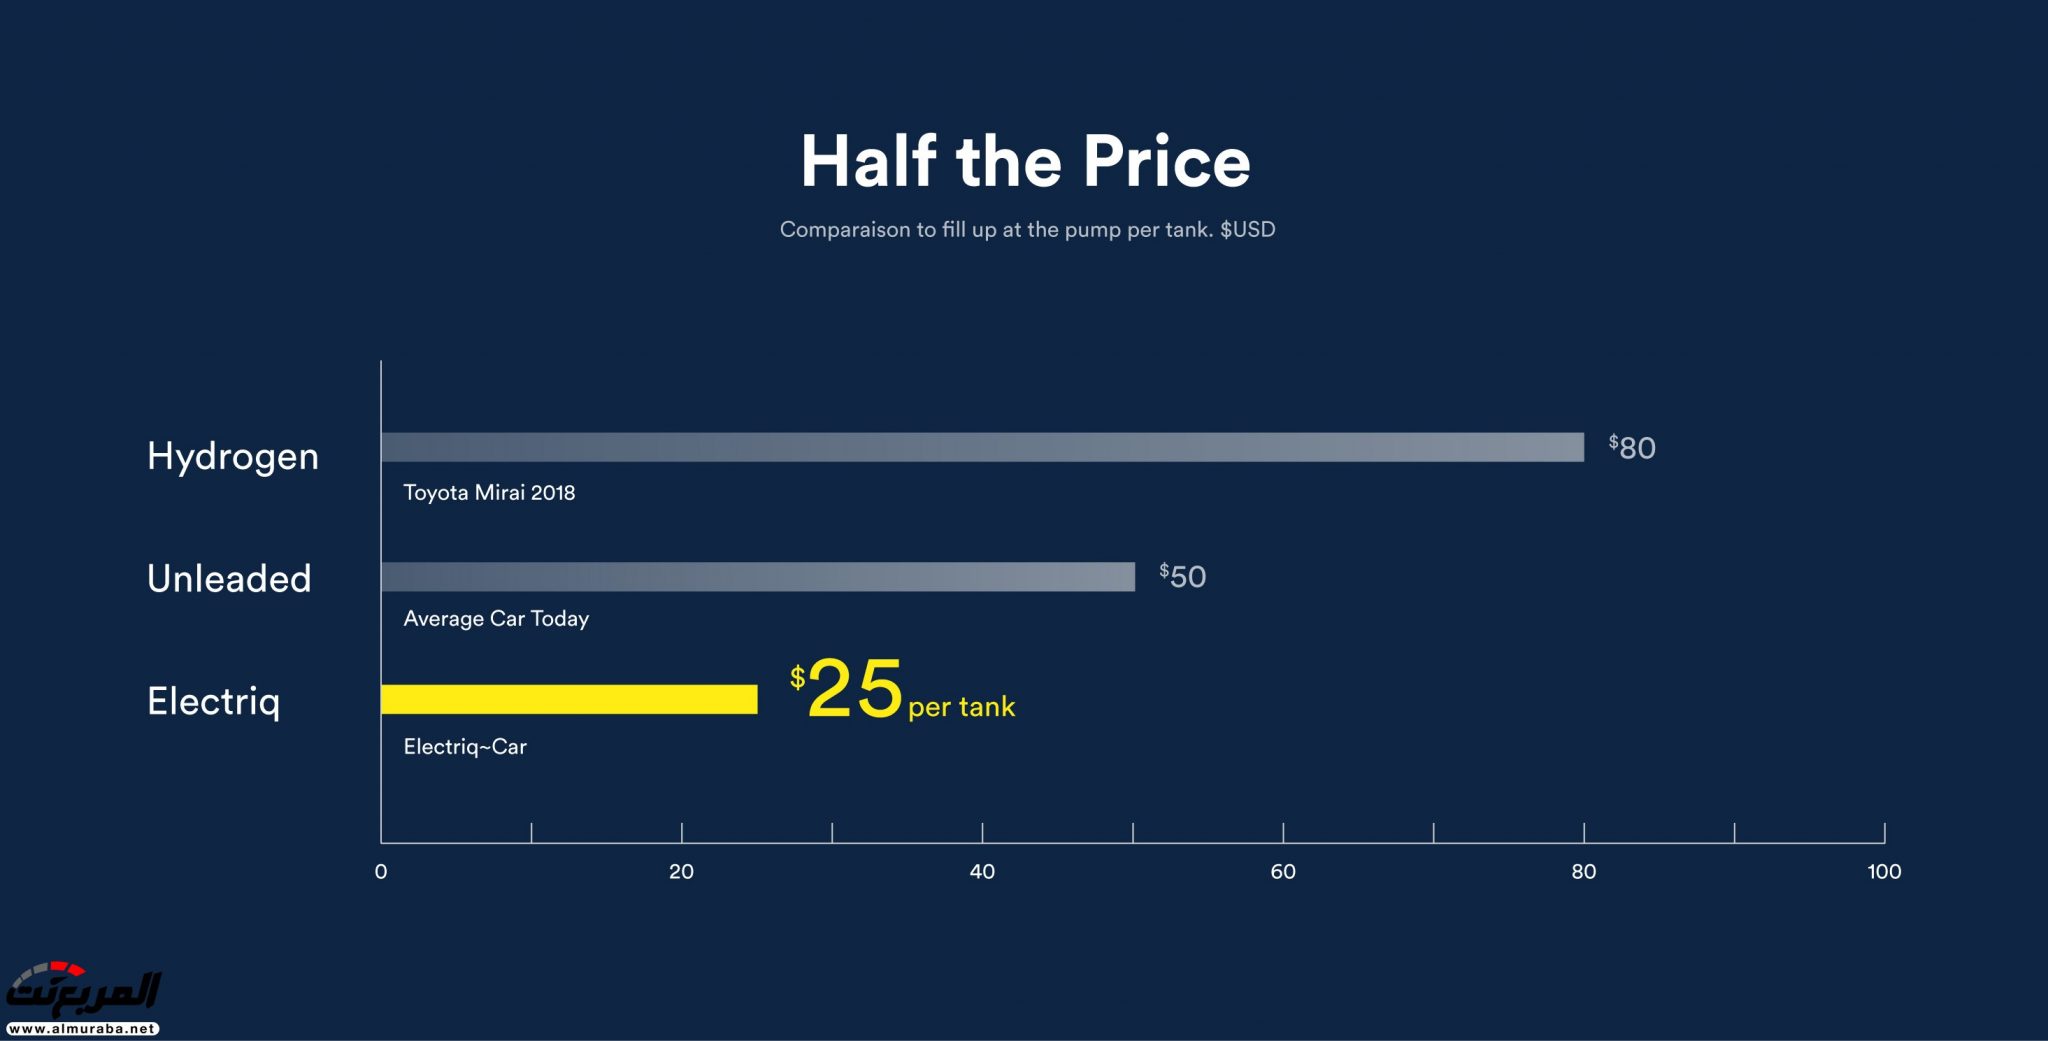2048x1041 pixels.
Task: Click the 40 axis tick label
Action: click(982, 871)
